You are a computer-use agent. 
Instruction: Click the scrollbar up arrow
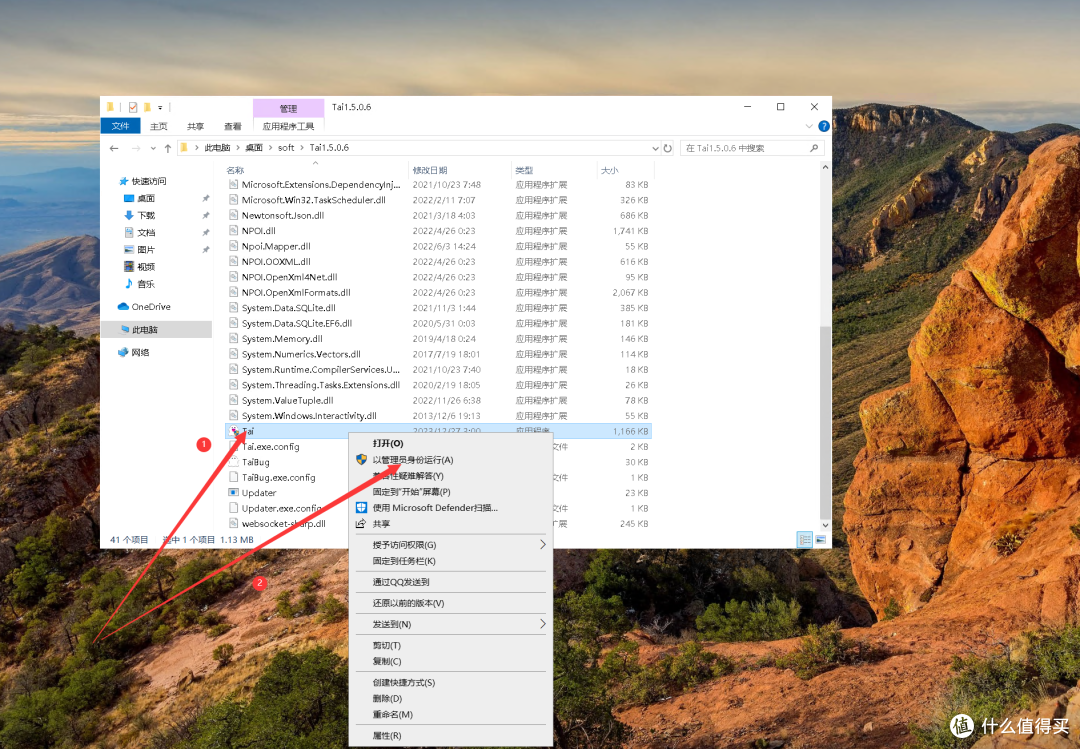pos(825,167)
